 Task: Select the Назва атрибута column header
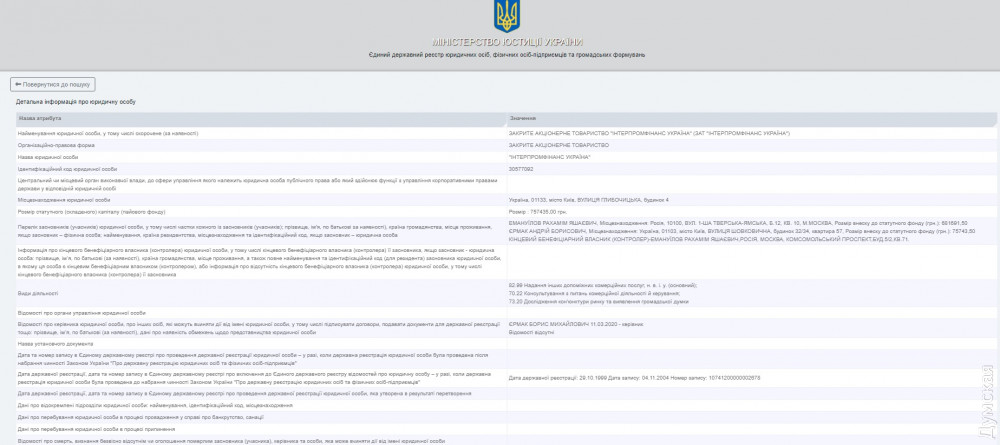click(40, 118)
